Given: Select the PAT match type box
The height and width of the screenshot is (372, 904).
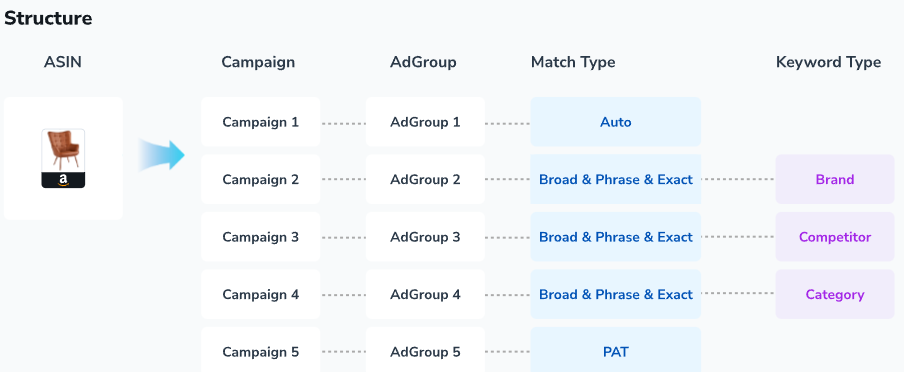Looking at the screenshot, I should point(616,350).
